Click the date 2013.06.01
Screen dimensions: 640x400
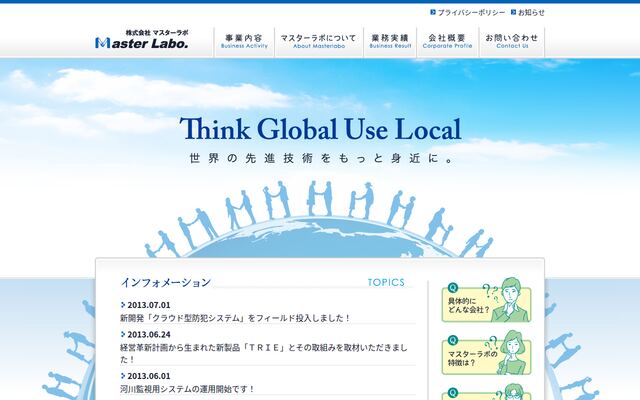[149, 376]
